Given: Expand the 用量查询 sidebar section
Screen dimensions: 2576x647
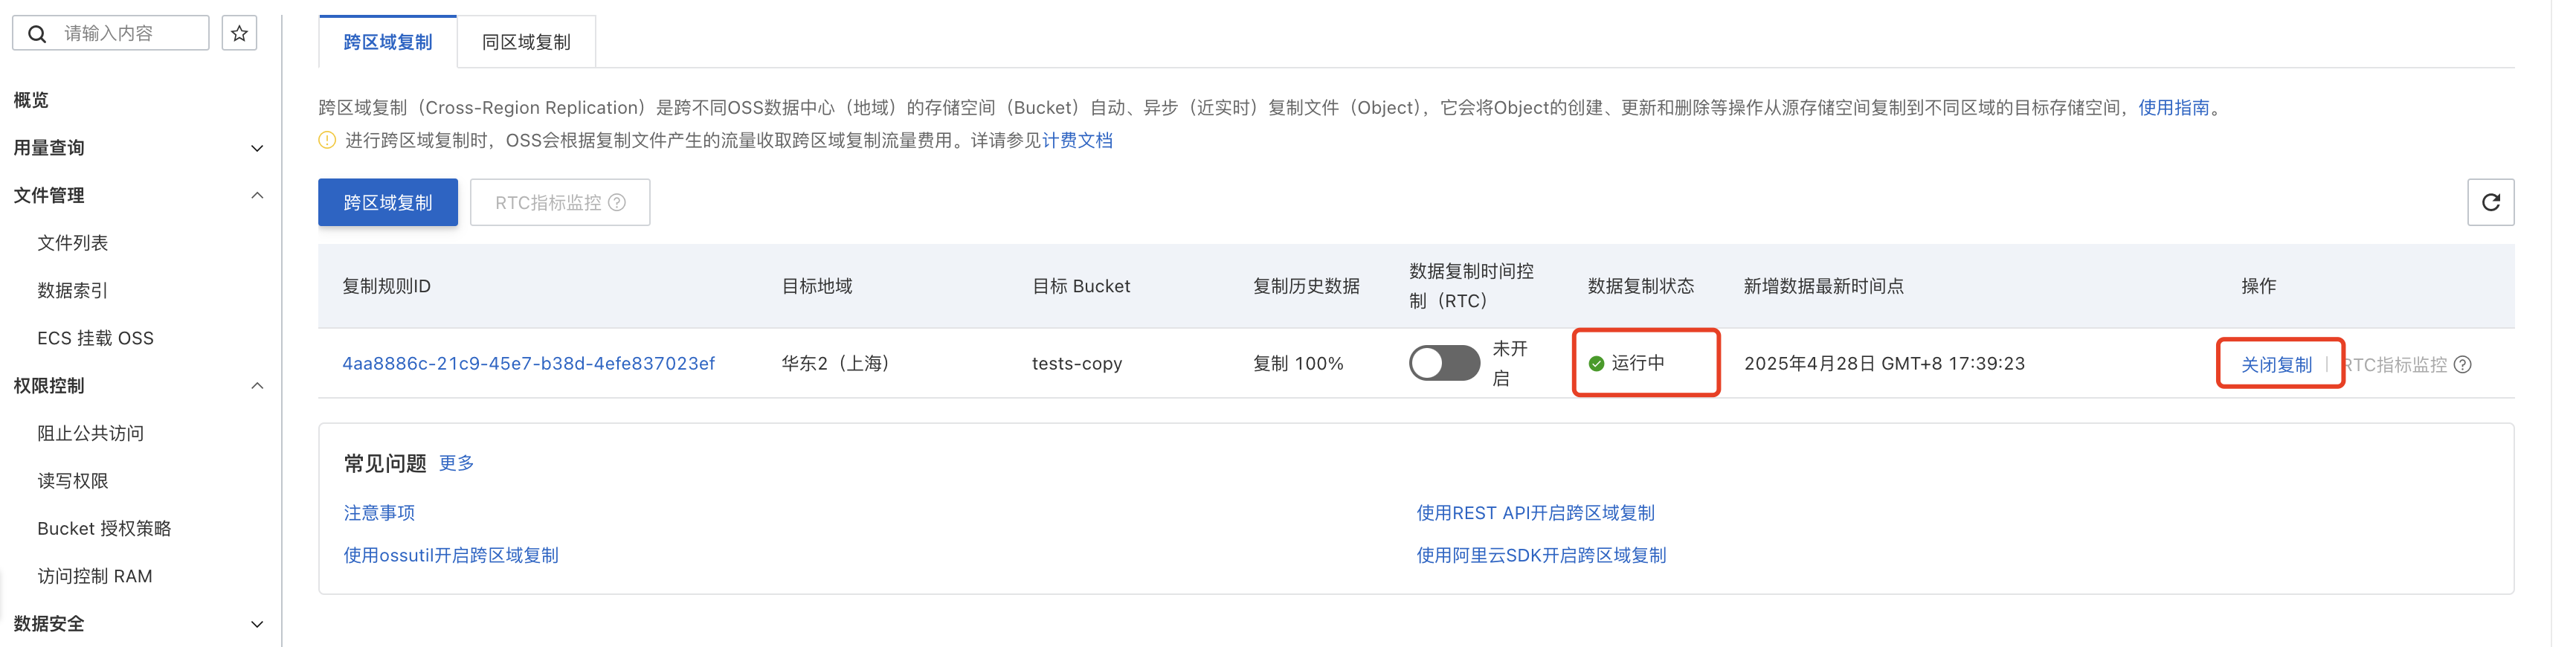Looking at the screenshot, I should 257,148.
